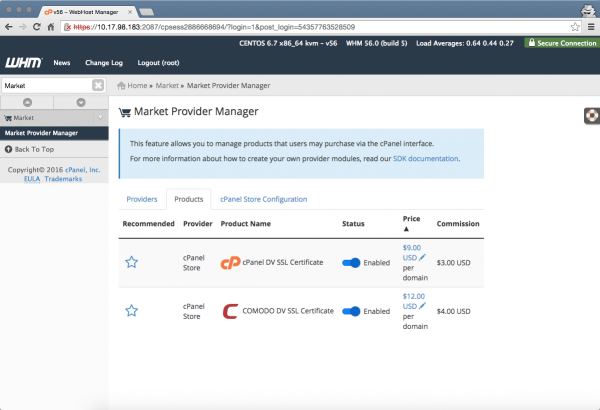This screenshot has width=600, height=410.
Task: Focus the Market search input field
Action: 47,85
